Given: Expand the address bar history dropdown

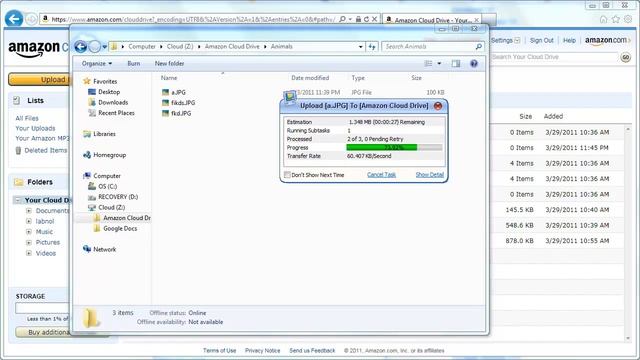Looking at the screenshot, I should [x=360, y=47].
